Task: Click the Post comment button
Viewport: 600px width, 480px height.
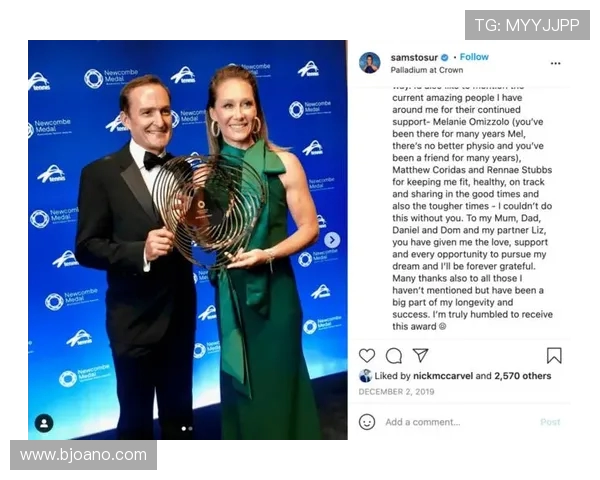Action: 550,422
